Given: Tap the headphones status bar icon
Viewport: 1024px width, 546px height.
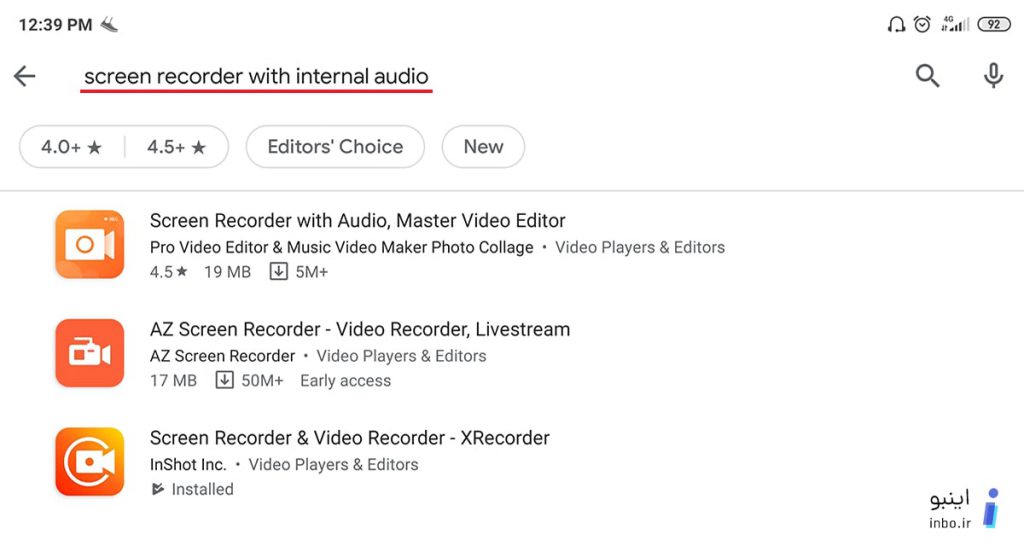Looking at the screenshot, I should pos(896,25).
